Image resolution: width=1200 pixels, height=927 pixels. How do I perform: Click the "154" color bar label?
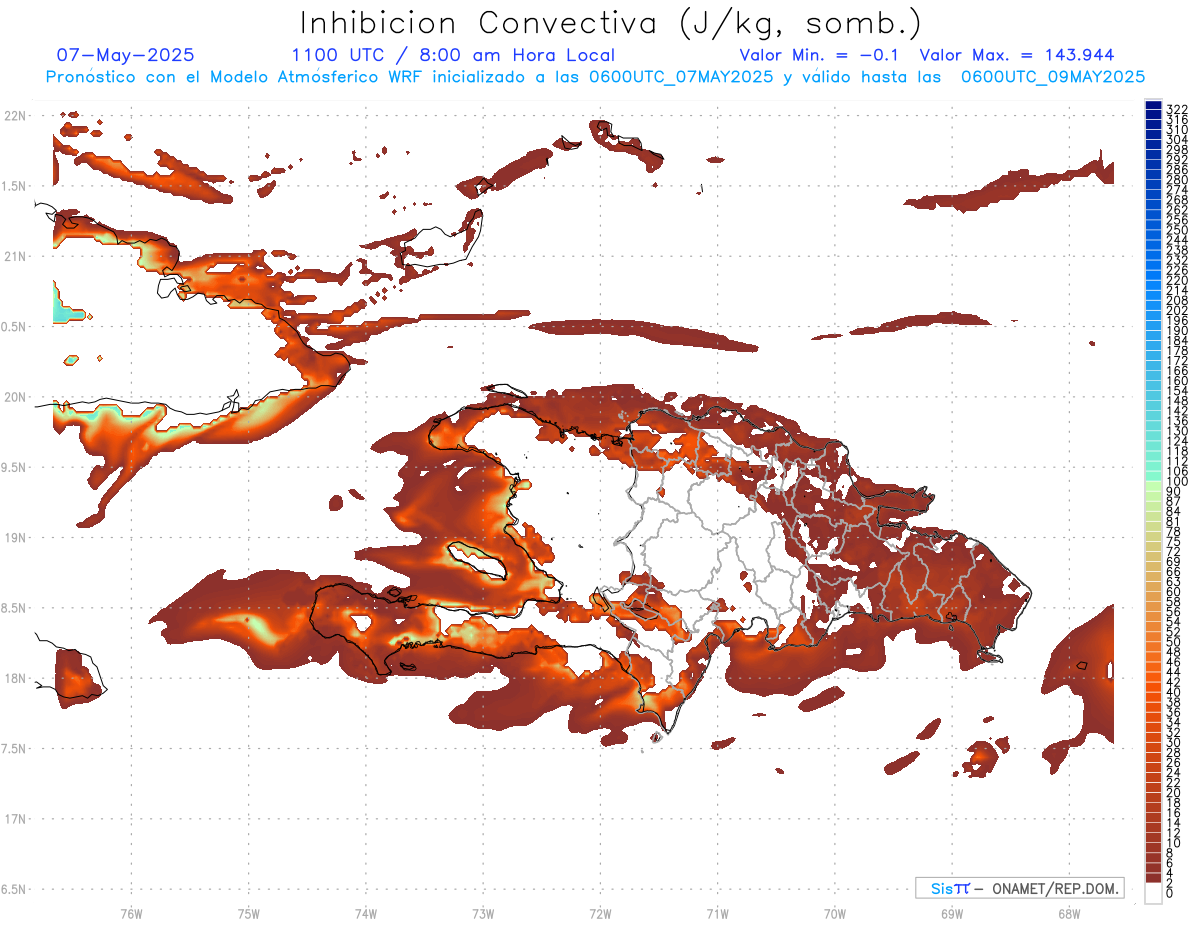pos(1176,391)
